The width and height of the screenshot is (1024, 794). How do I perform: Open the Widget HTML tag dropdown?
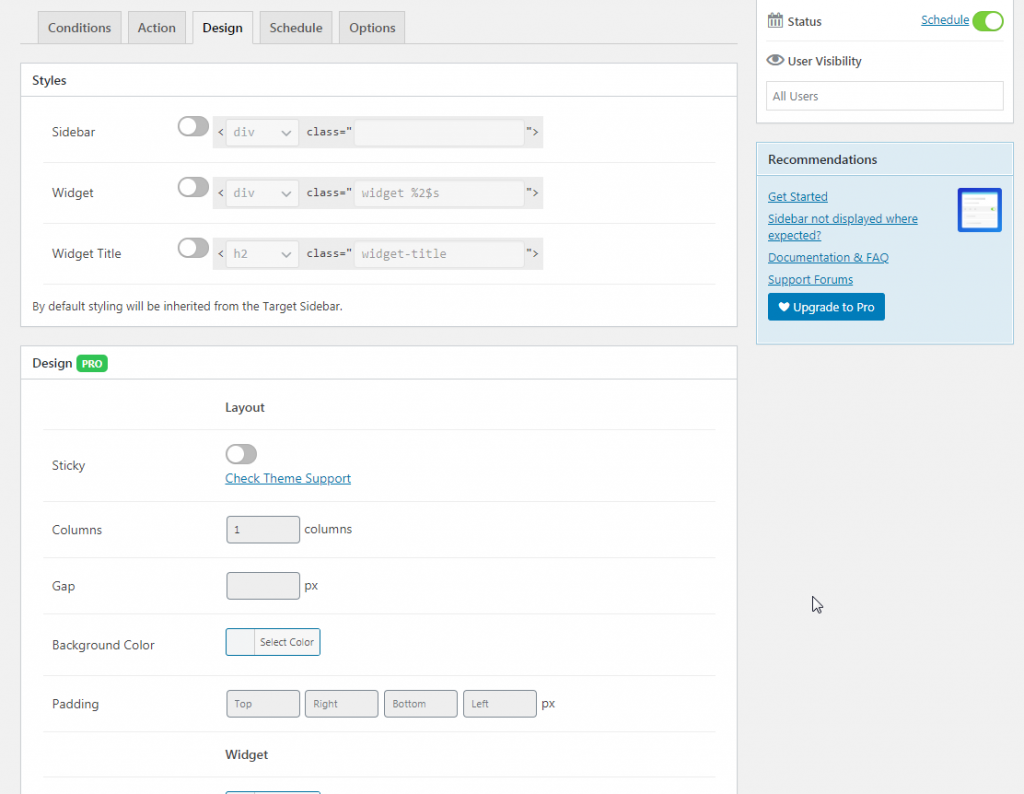coord(262,193)
